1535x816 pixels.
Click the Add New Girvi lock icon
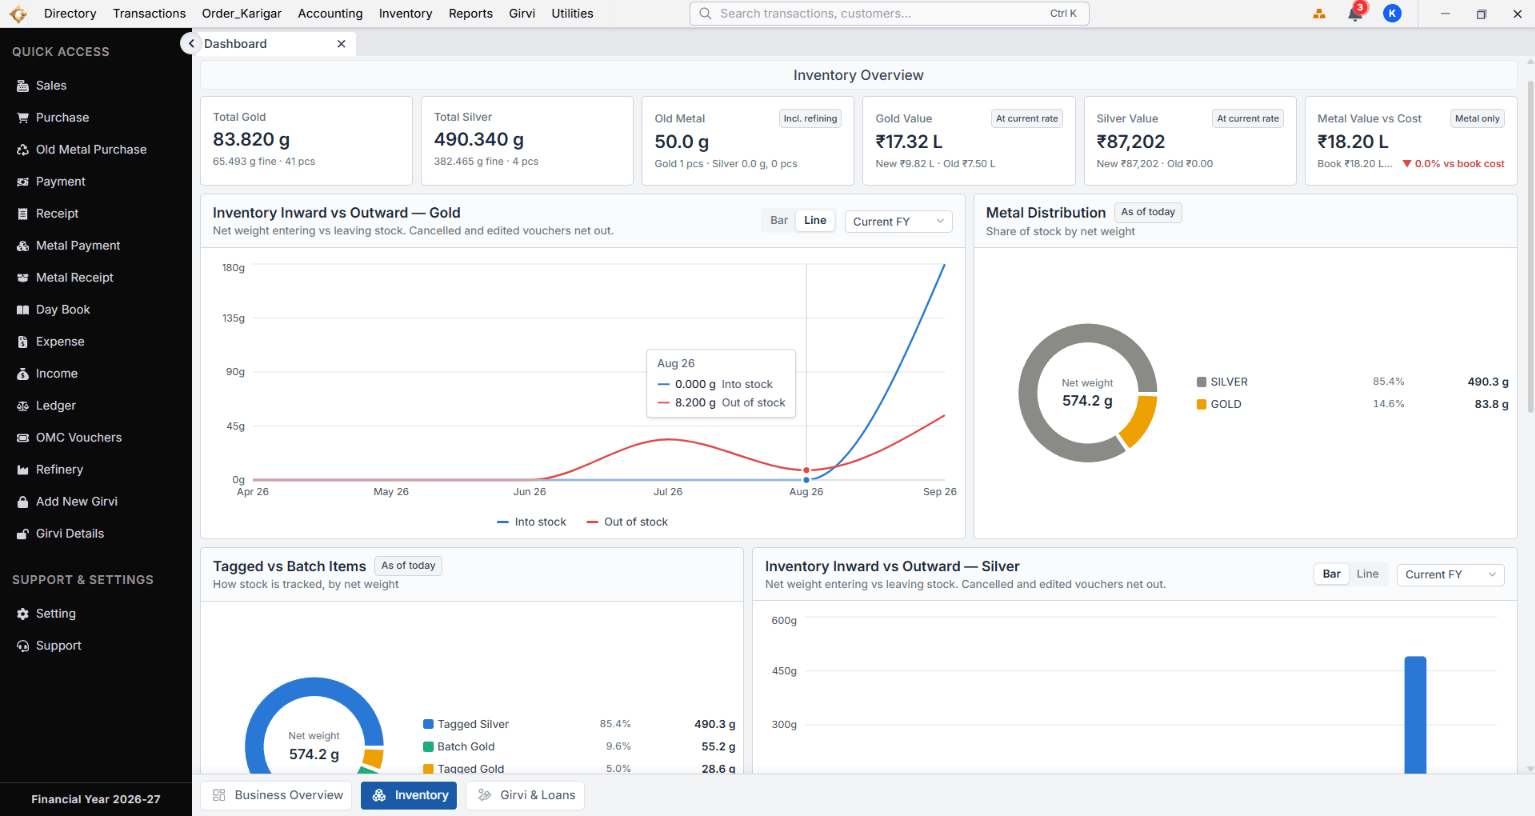(x=23, y=502)
